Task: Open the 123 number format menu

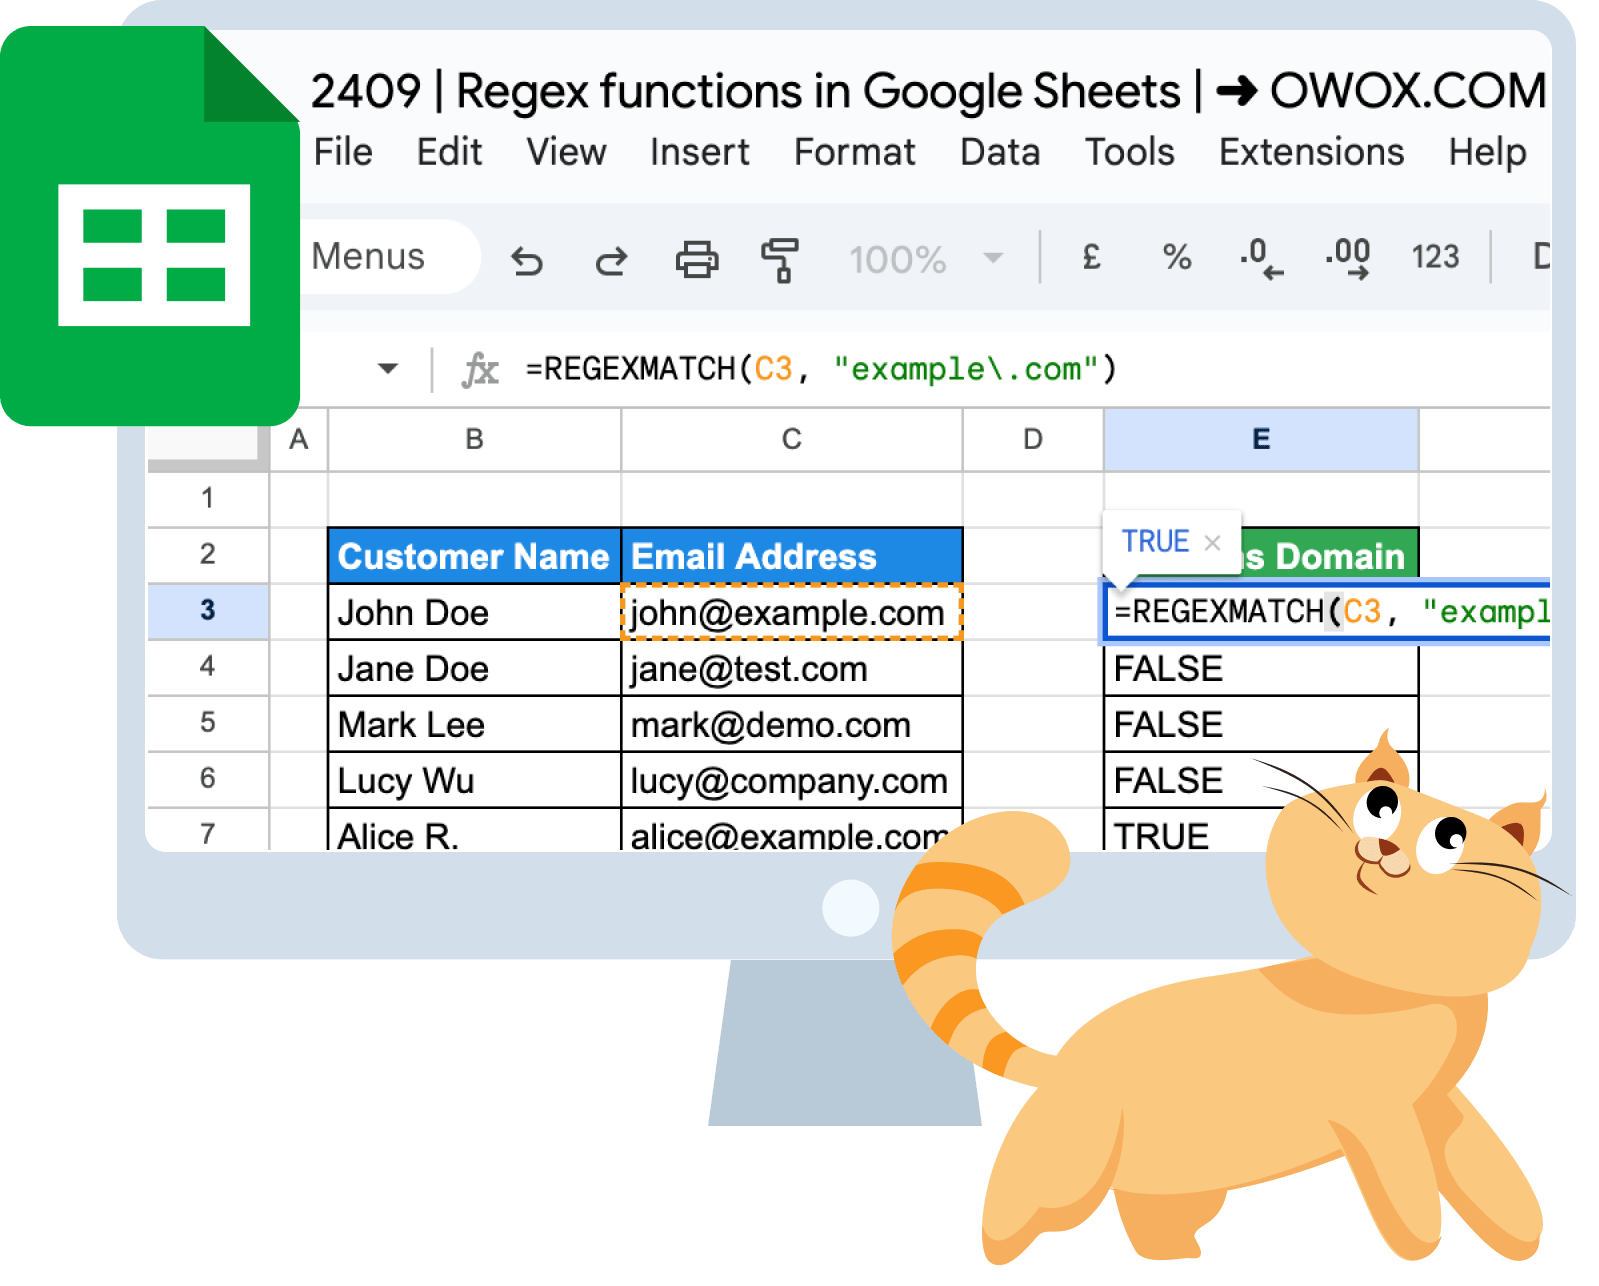Action: [1435, 257]
